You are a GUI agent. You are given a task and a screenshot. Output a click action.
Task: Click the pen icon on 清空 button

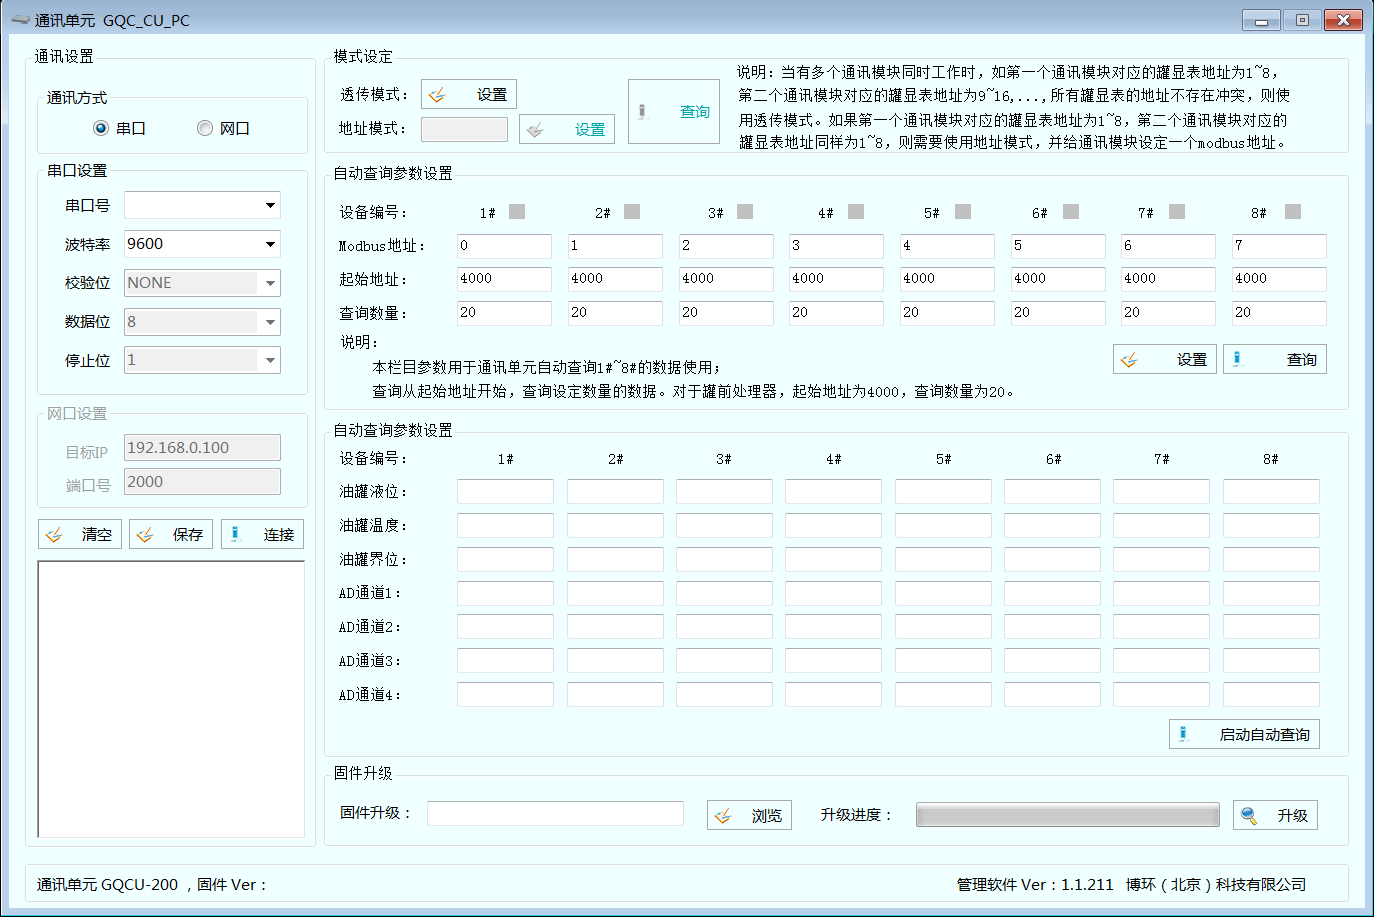tap(55, 535)
